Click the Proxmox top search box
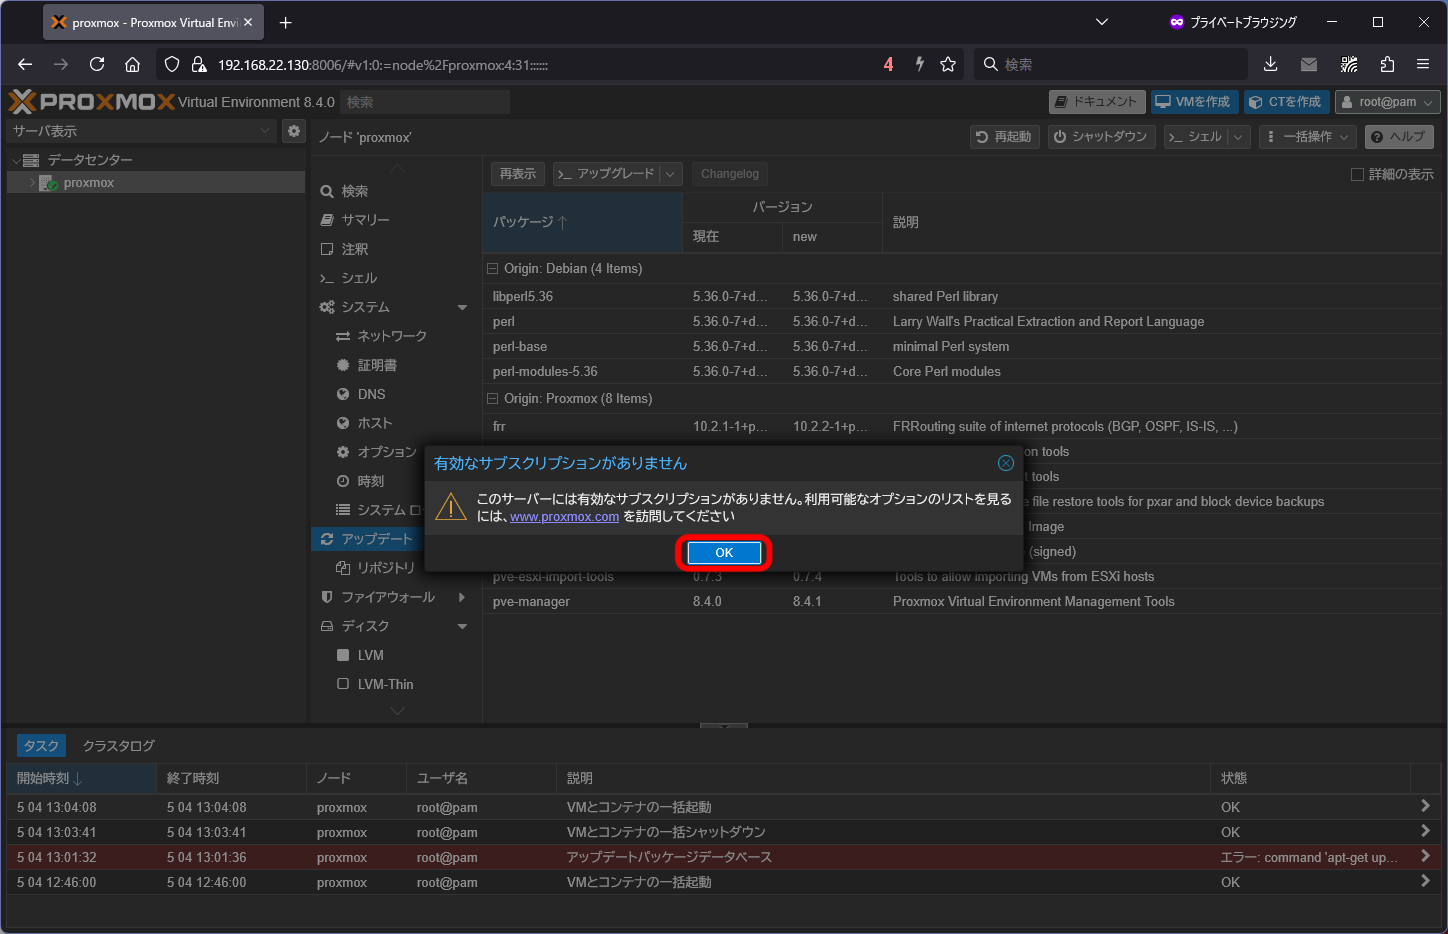This screenshot has width=1448, height=934. [425, 102]
